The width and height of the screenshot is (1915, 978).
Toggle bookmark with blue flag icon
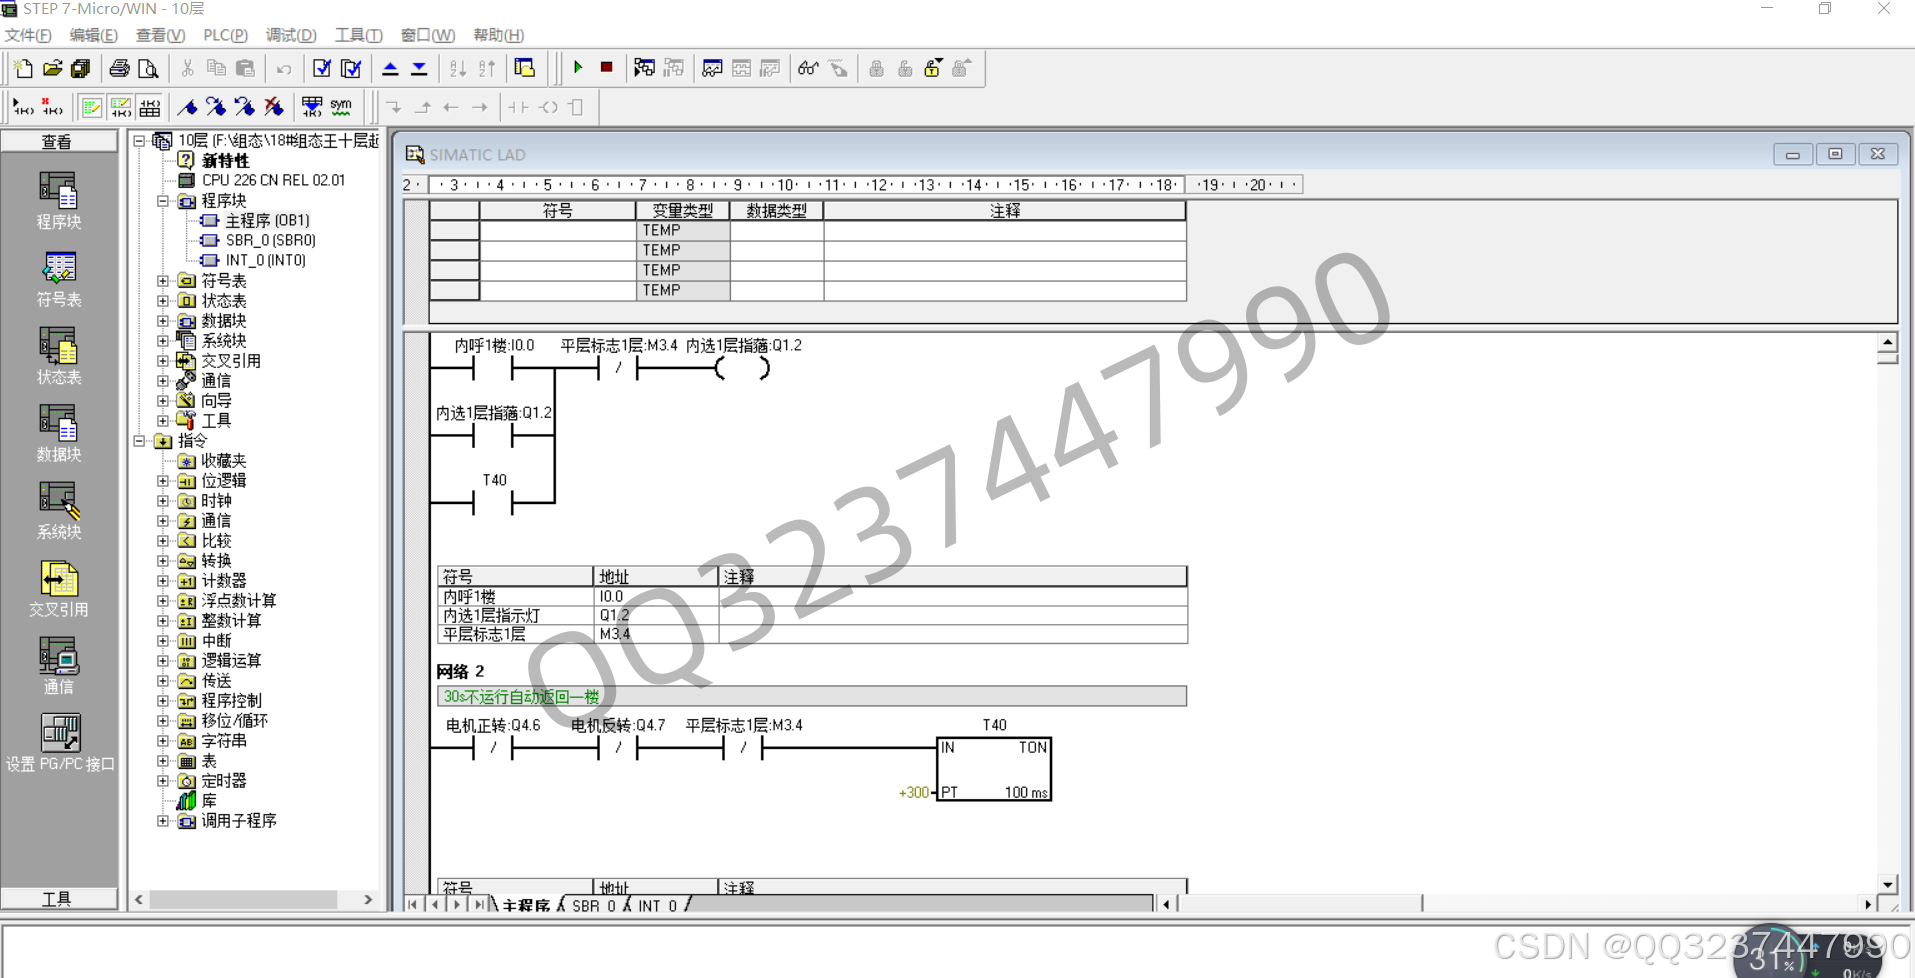click(x=187, y=106)
